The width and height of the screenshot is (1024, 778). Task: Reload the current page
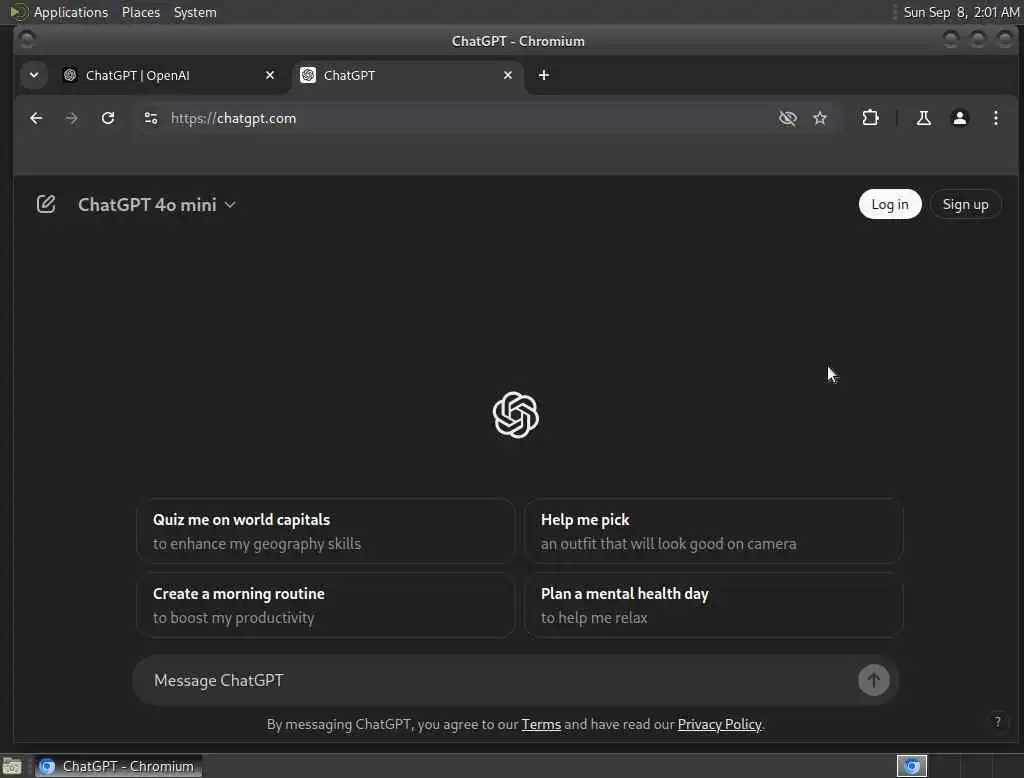coord(108,118)
